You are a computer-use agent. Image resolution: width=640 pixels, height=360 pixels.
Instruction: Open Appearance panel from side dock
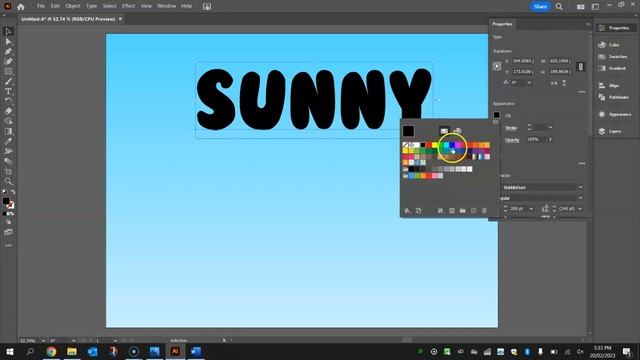(615, 114)
